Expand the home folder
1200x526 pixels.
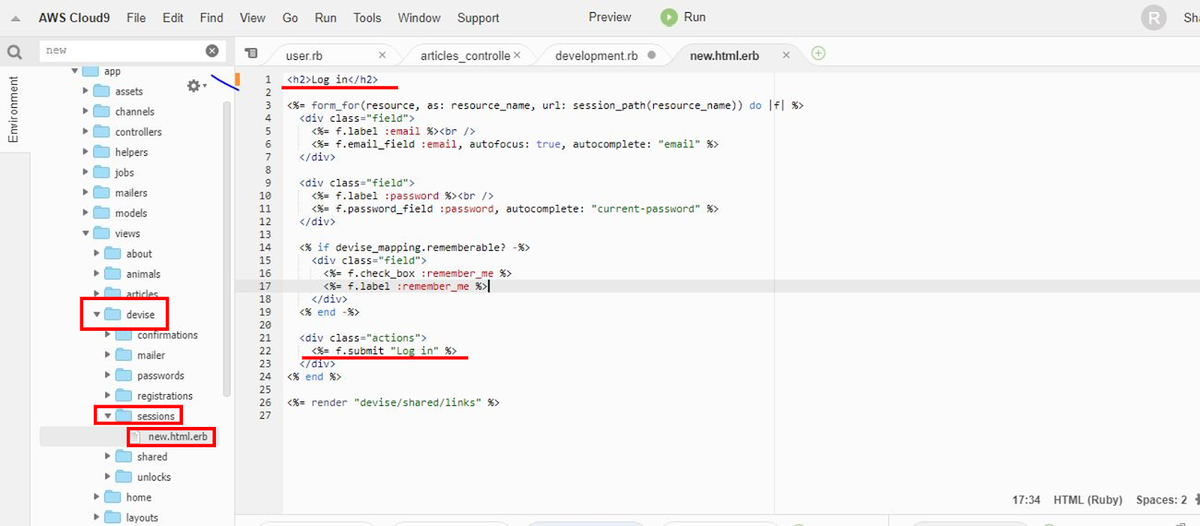[97, 497]
